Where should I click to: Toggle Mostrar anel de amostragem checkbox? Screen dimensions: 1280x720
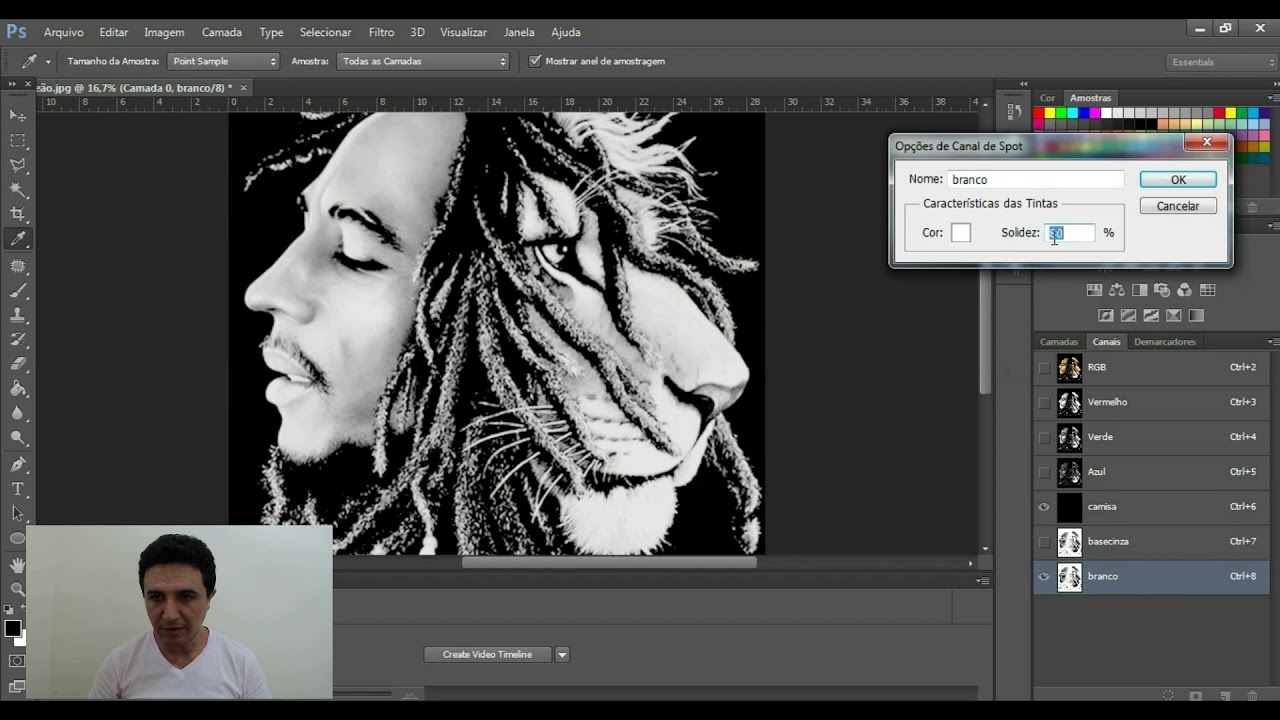(x=535, y=61)
